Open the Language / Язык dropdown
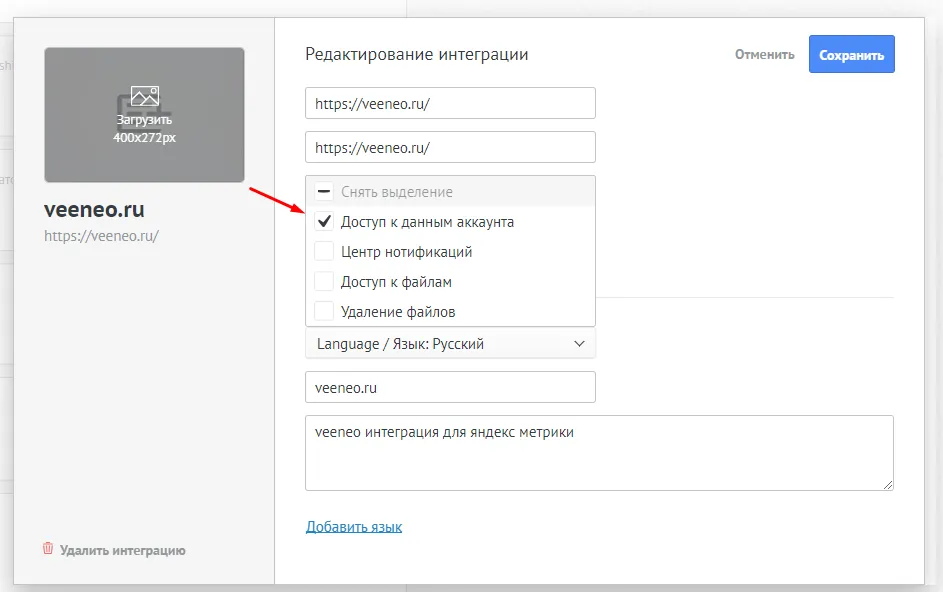 pos(450,344)
